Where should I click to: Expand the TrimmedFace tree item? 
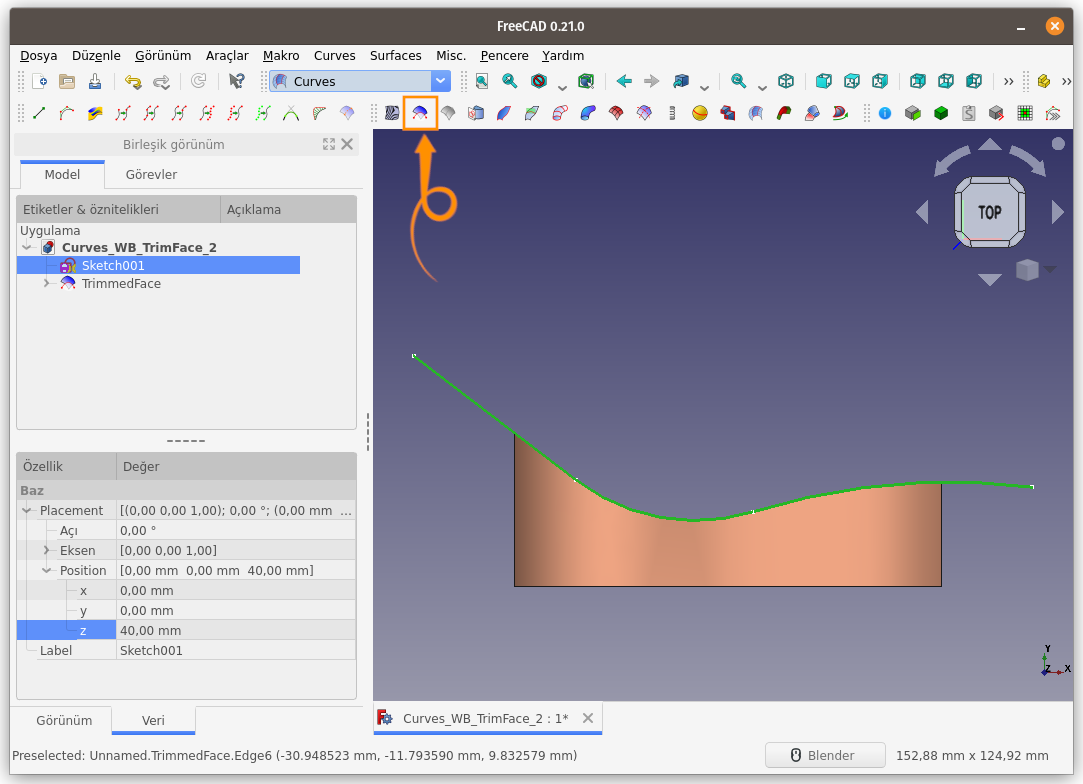46,283
